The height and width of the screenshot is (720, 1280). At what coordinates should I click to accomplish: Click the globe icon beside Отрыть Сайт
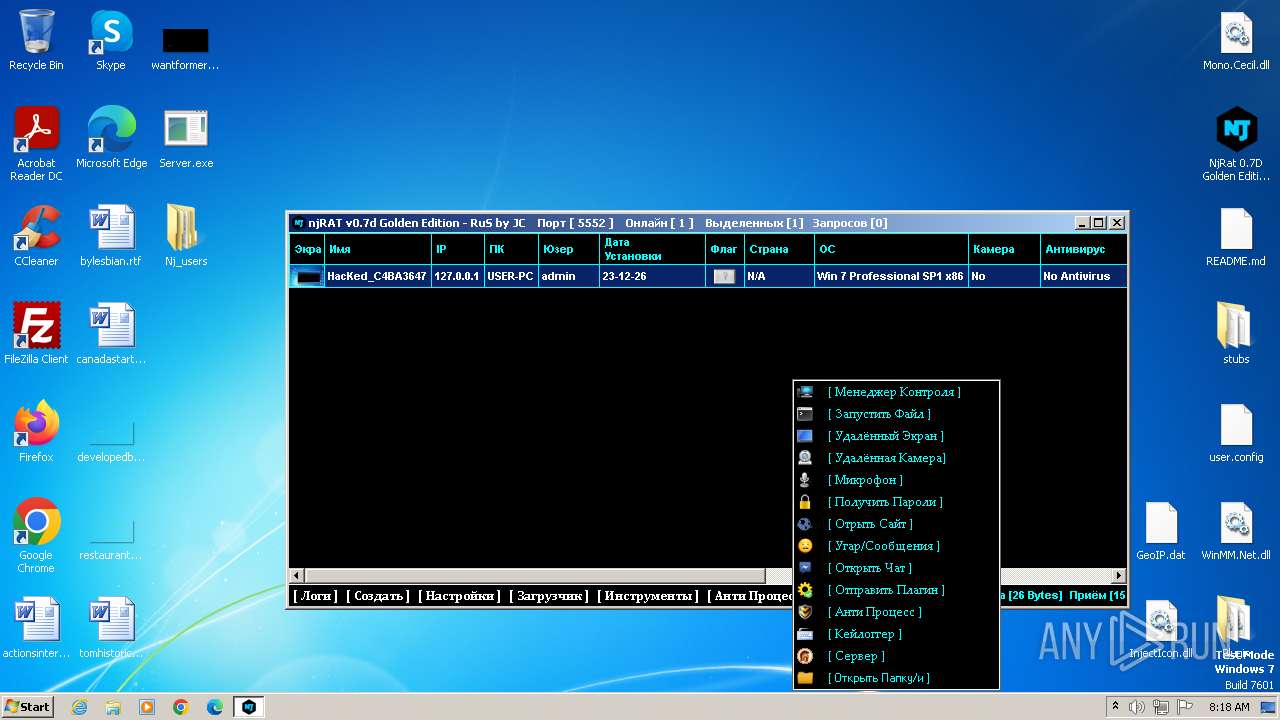tap(805, 524)
